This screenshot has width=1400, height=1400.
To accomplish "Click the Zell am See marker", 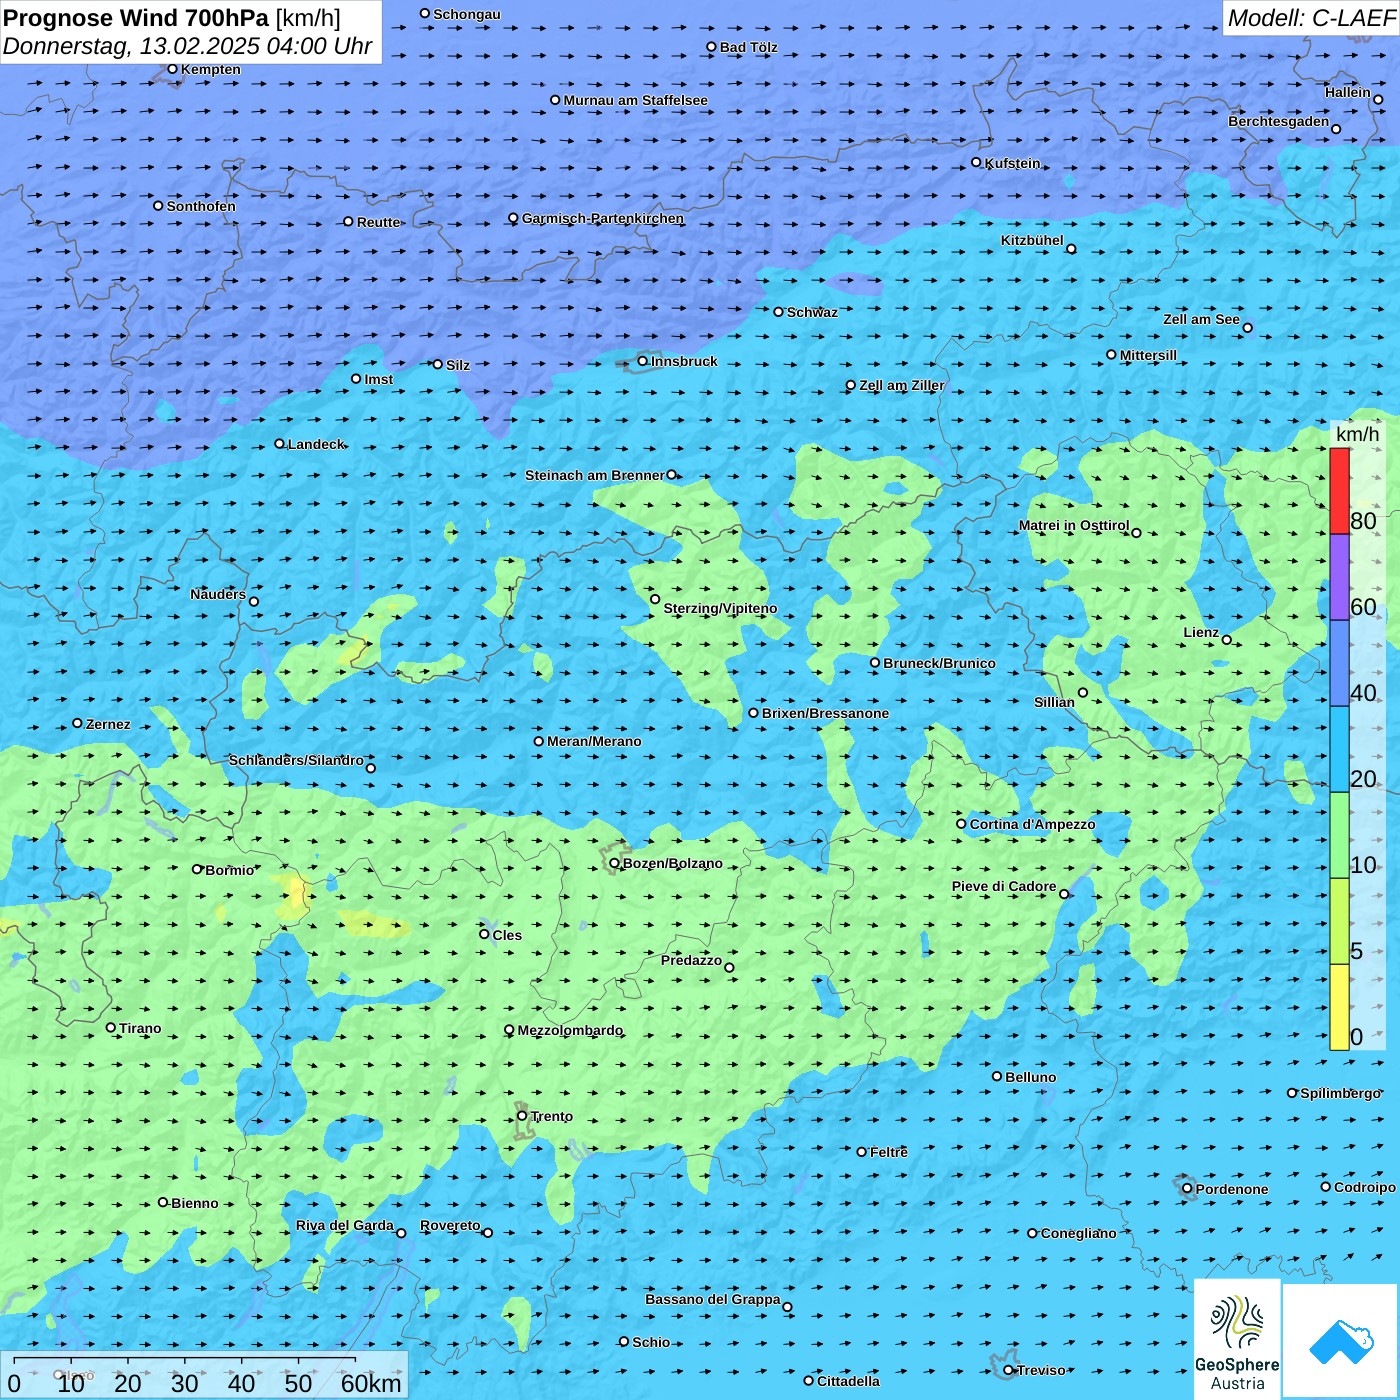I will [1247, 328].
